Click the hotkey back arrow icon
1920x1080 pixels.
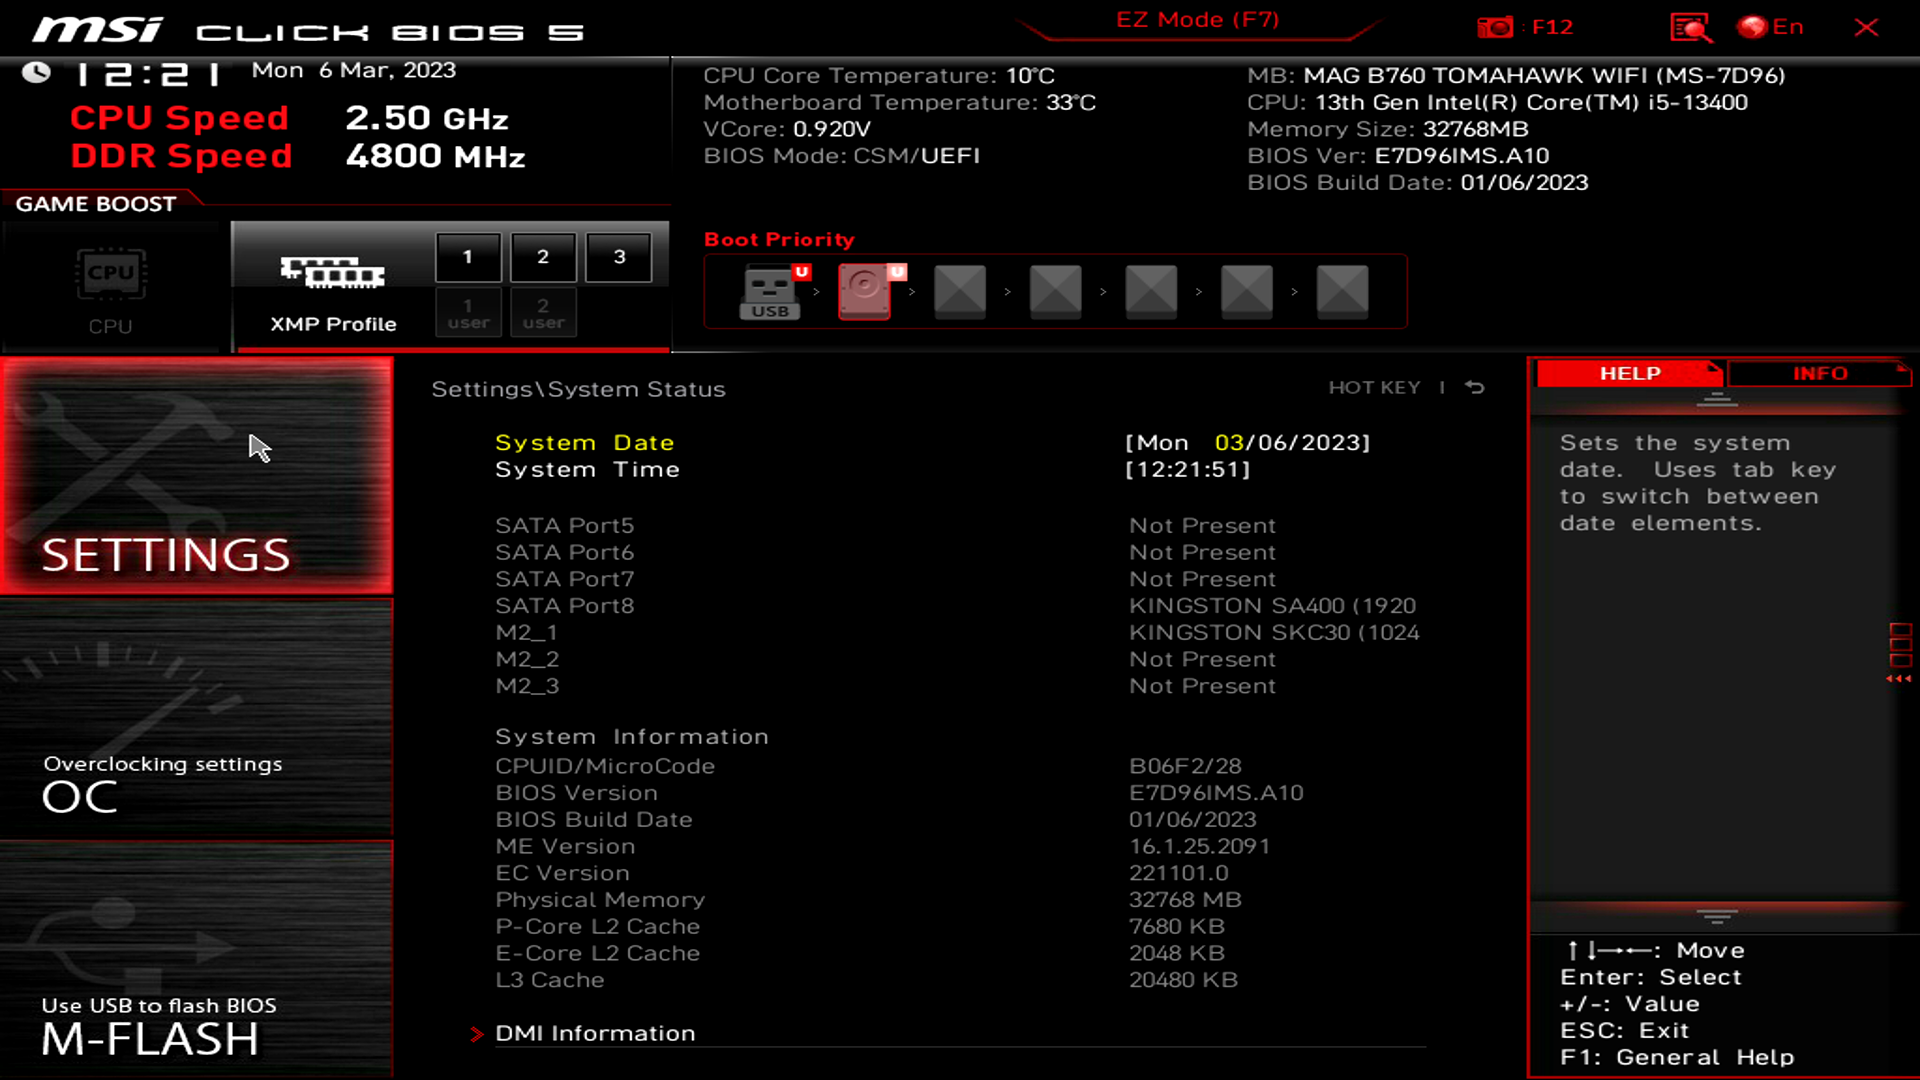click(1475, 388)
